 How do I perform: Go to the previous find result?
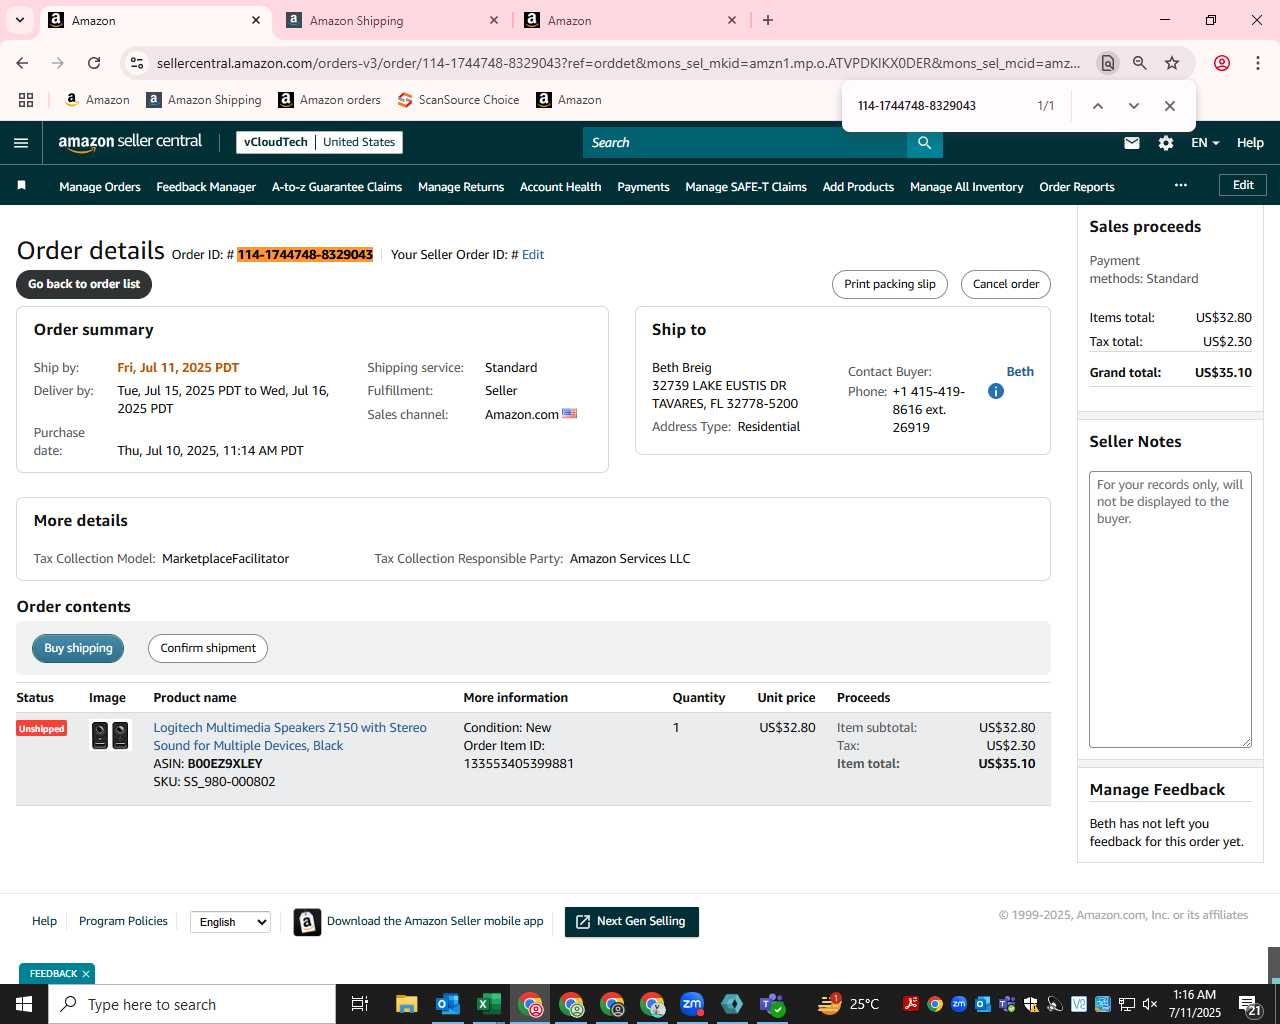[1098, 106]
